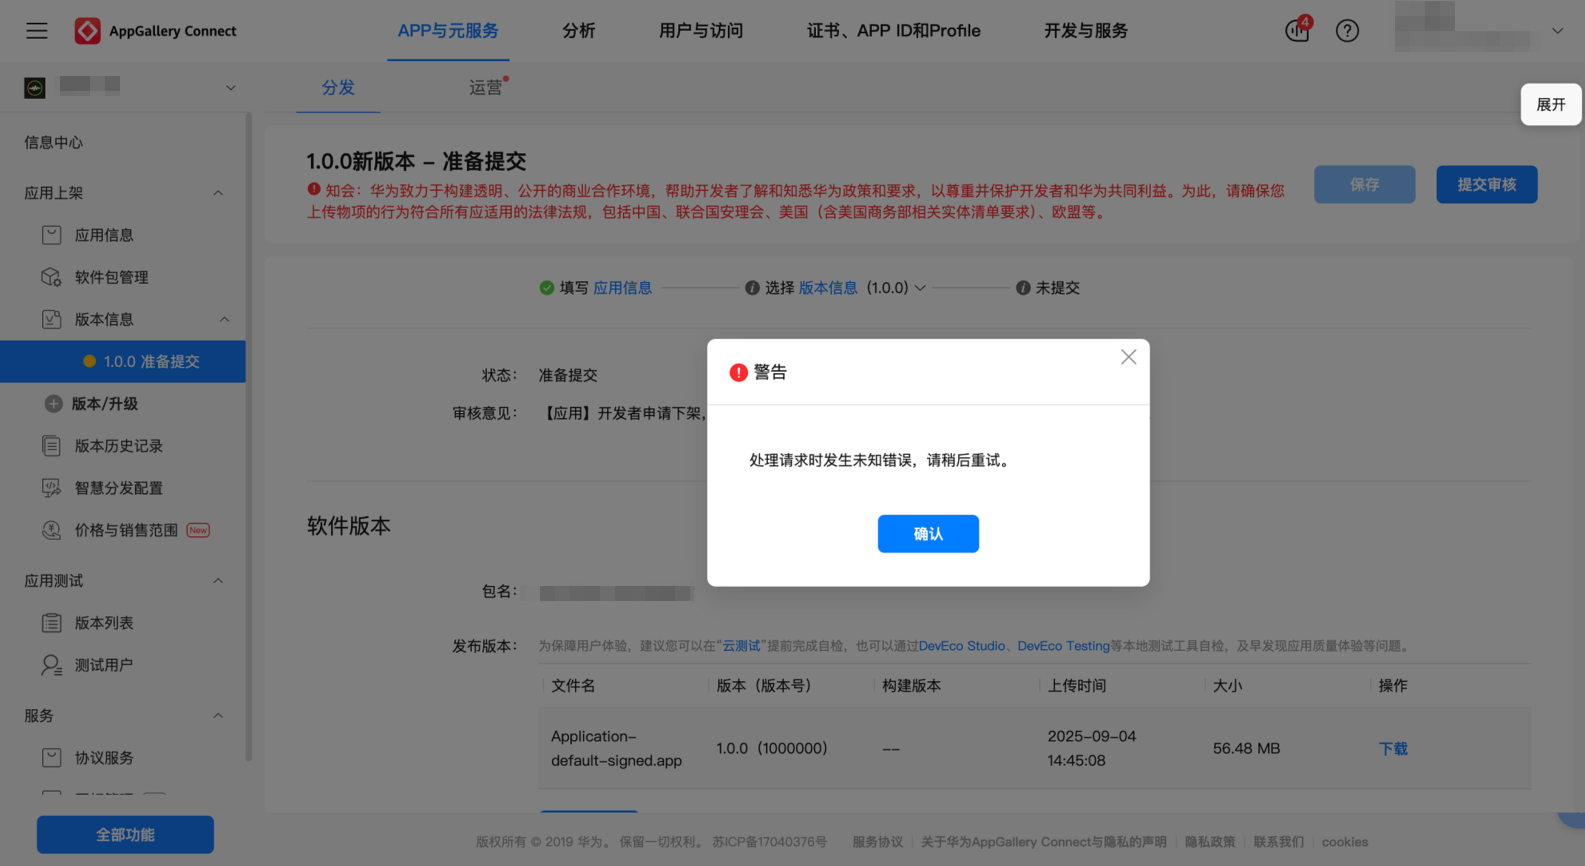Open cookies footer link
This screenshot has height=866, width=1585.
(1345, 842)
